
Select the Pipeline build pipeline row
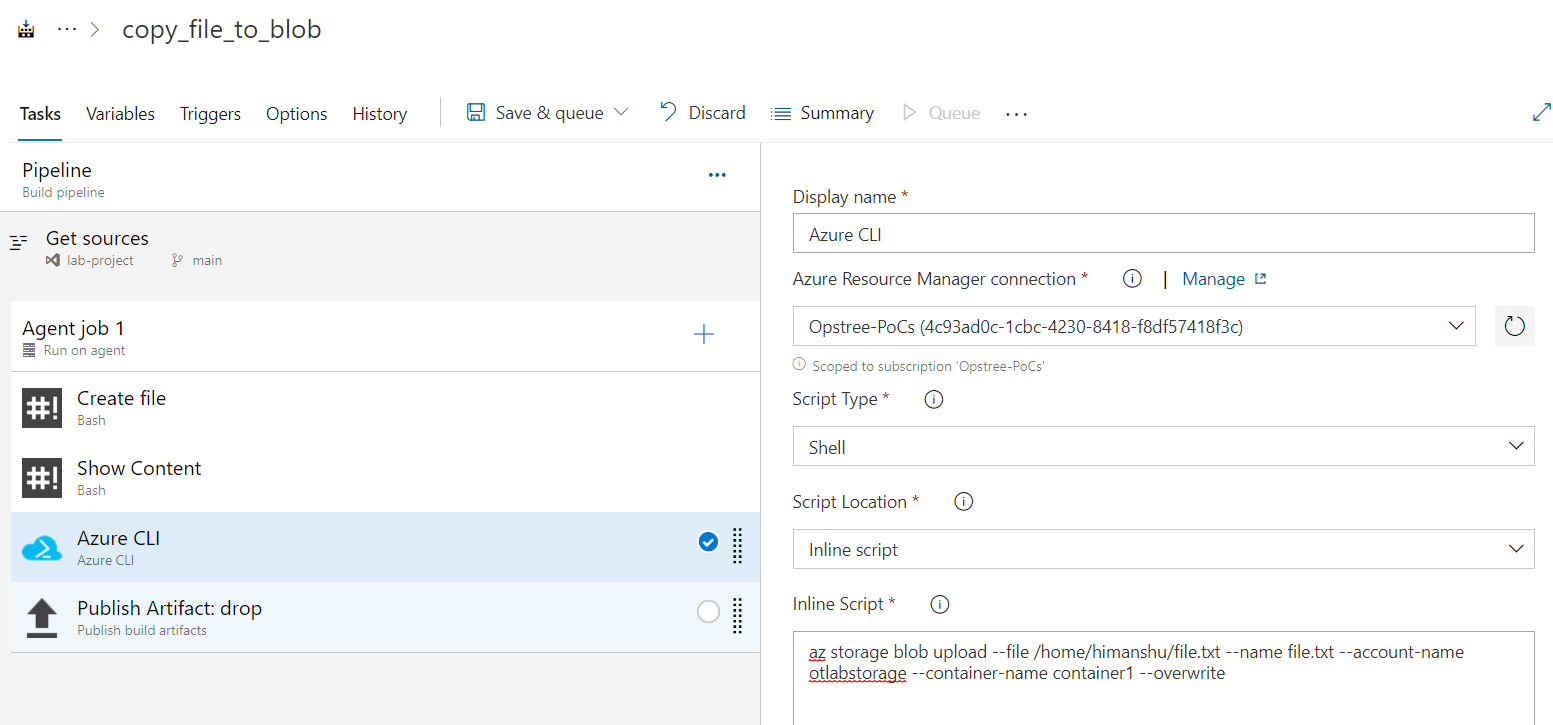click(380, 178)
